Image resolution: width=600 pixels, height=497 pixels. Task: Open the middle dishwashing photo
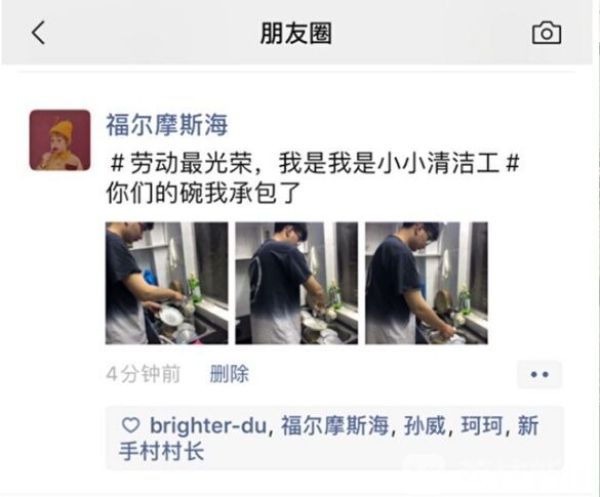click(x=297, y=283)
